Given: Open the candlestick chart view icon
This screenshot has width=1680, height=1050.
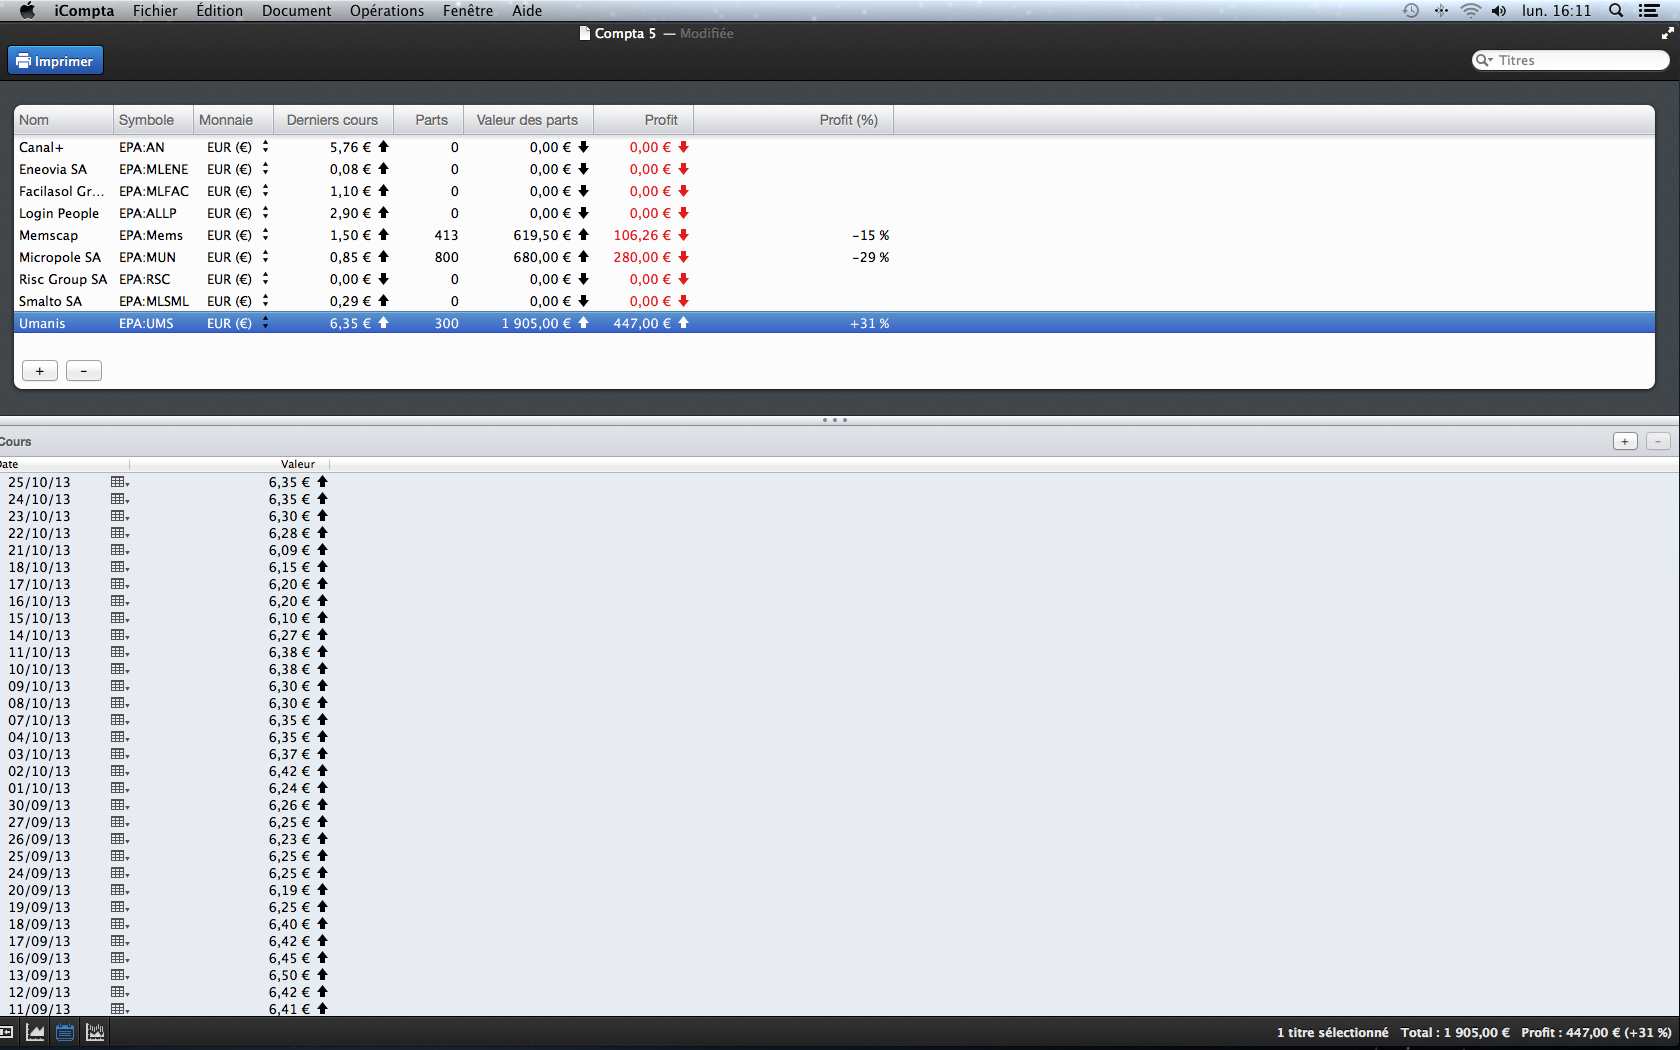Looking at the screenshot, I should tap(95, 1033).
